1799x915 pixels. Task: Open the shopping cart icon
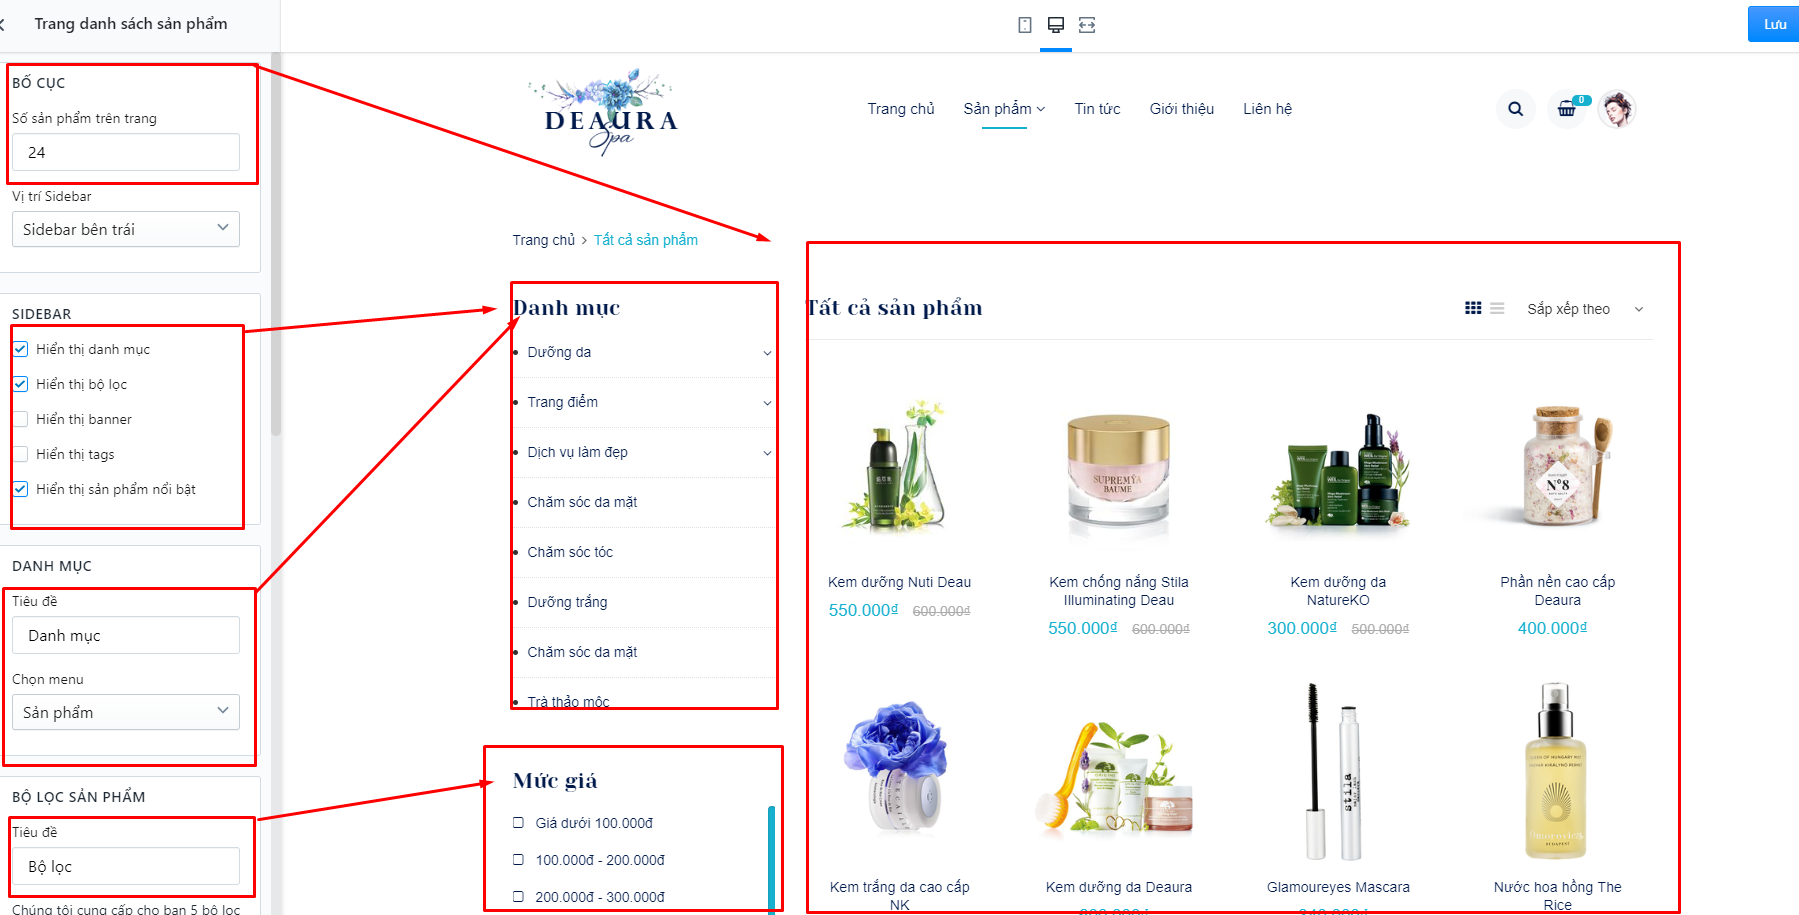pyautogui.click(x=1567, y=109)
